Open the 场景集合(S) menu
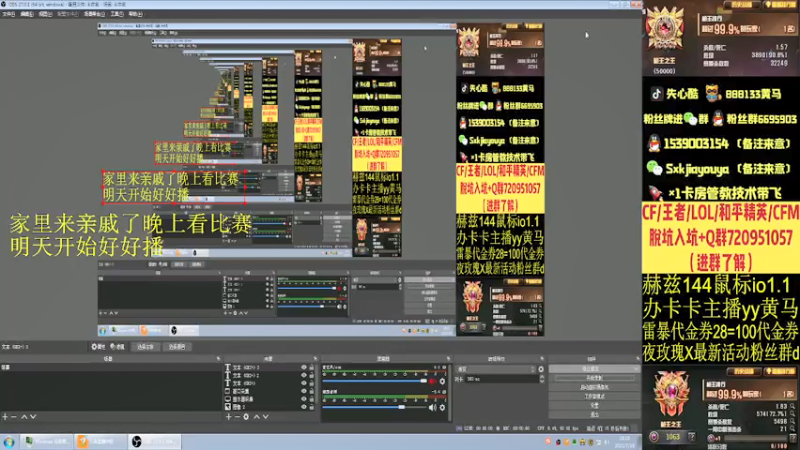The height and width of the screenshot is (450, 800). [94, 14]
